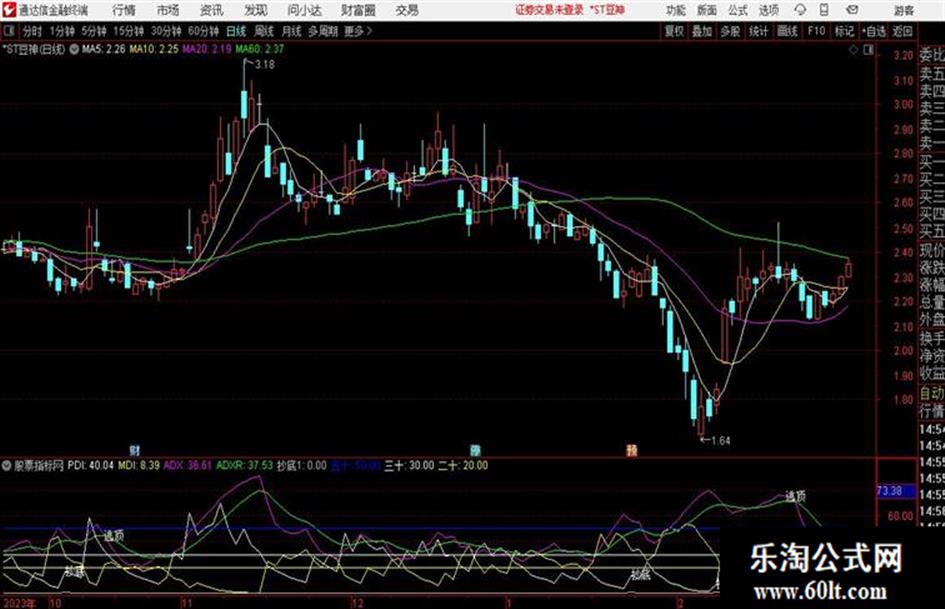Open the 行情 menu
The width and height of the screenshot is (945, 609).
coord(124,10)
